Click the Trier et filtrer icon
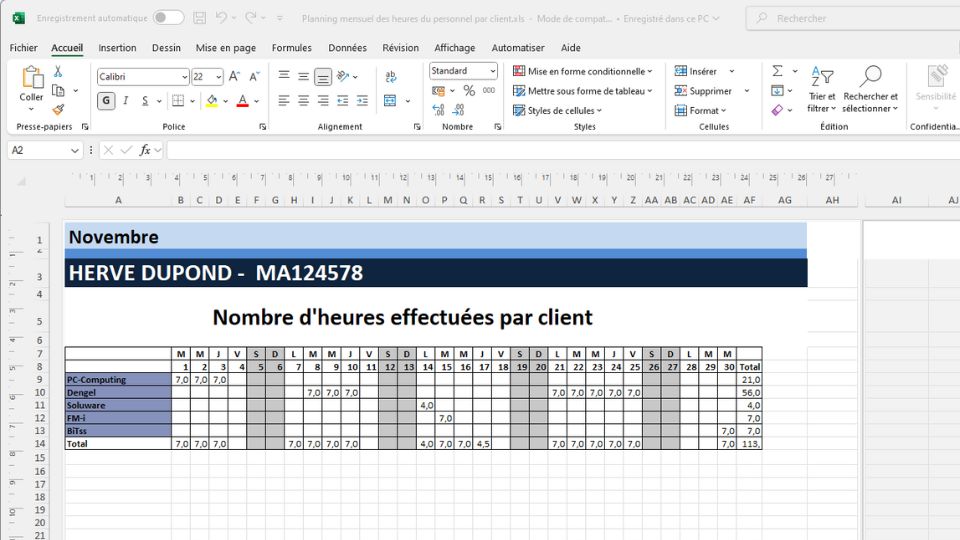 pyautogui.click(x=821, y=78)
